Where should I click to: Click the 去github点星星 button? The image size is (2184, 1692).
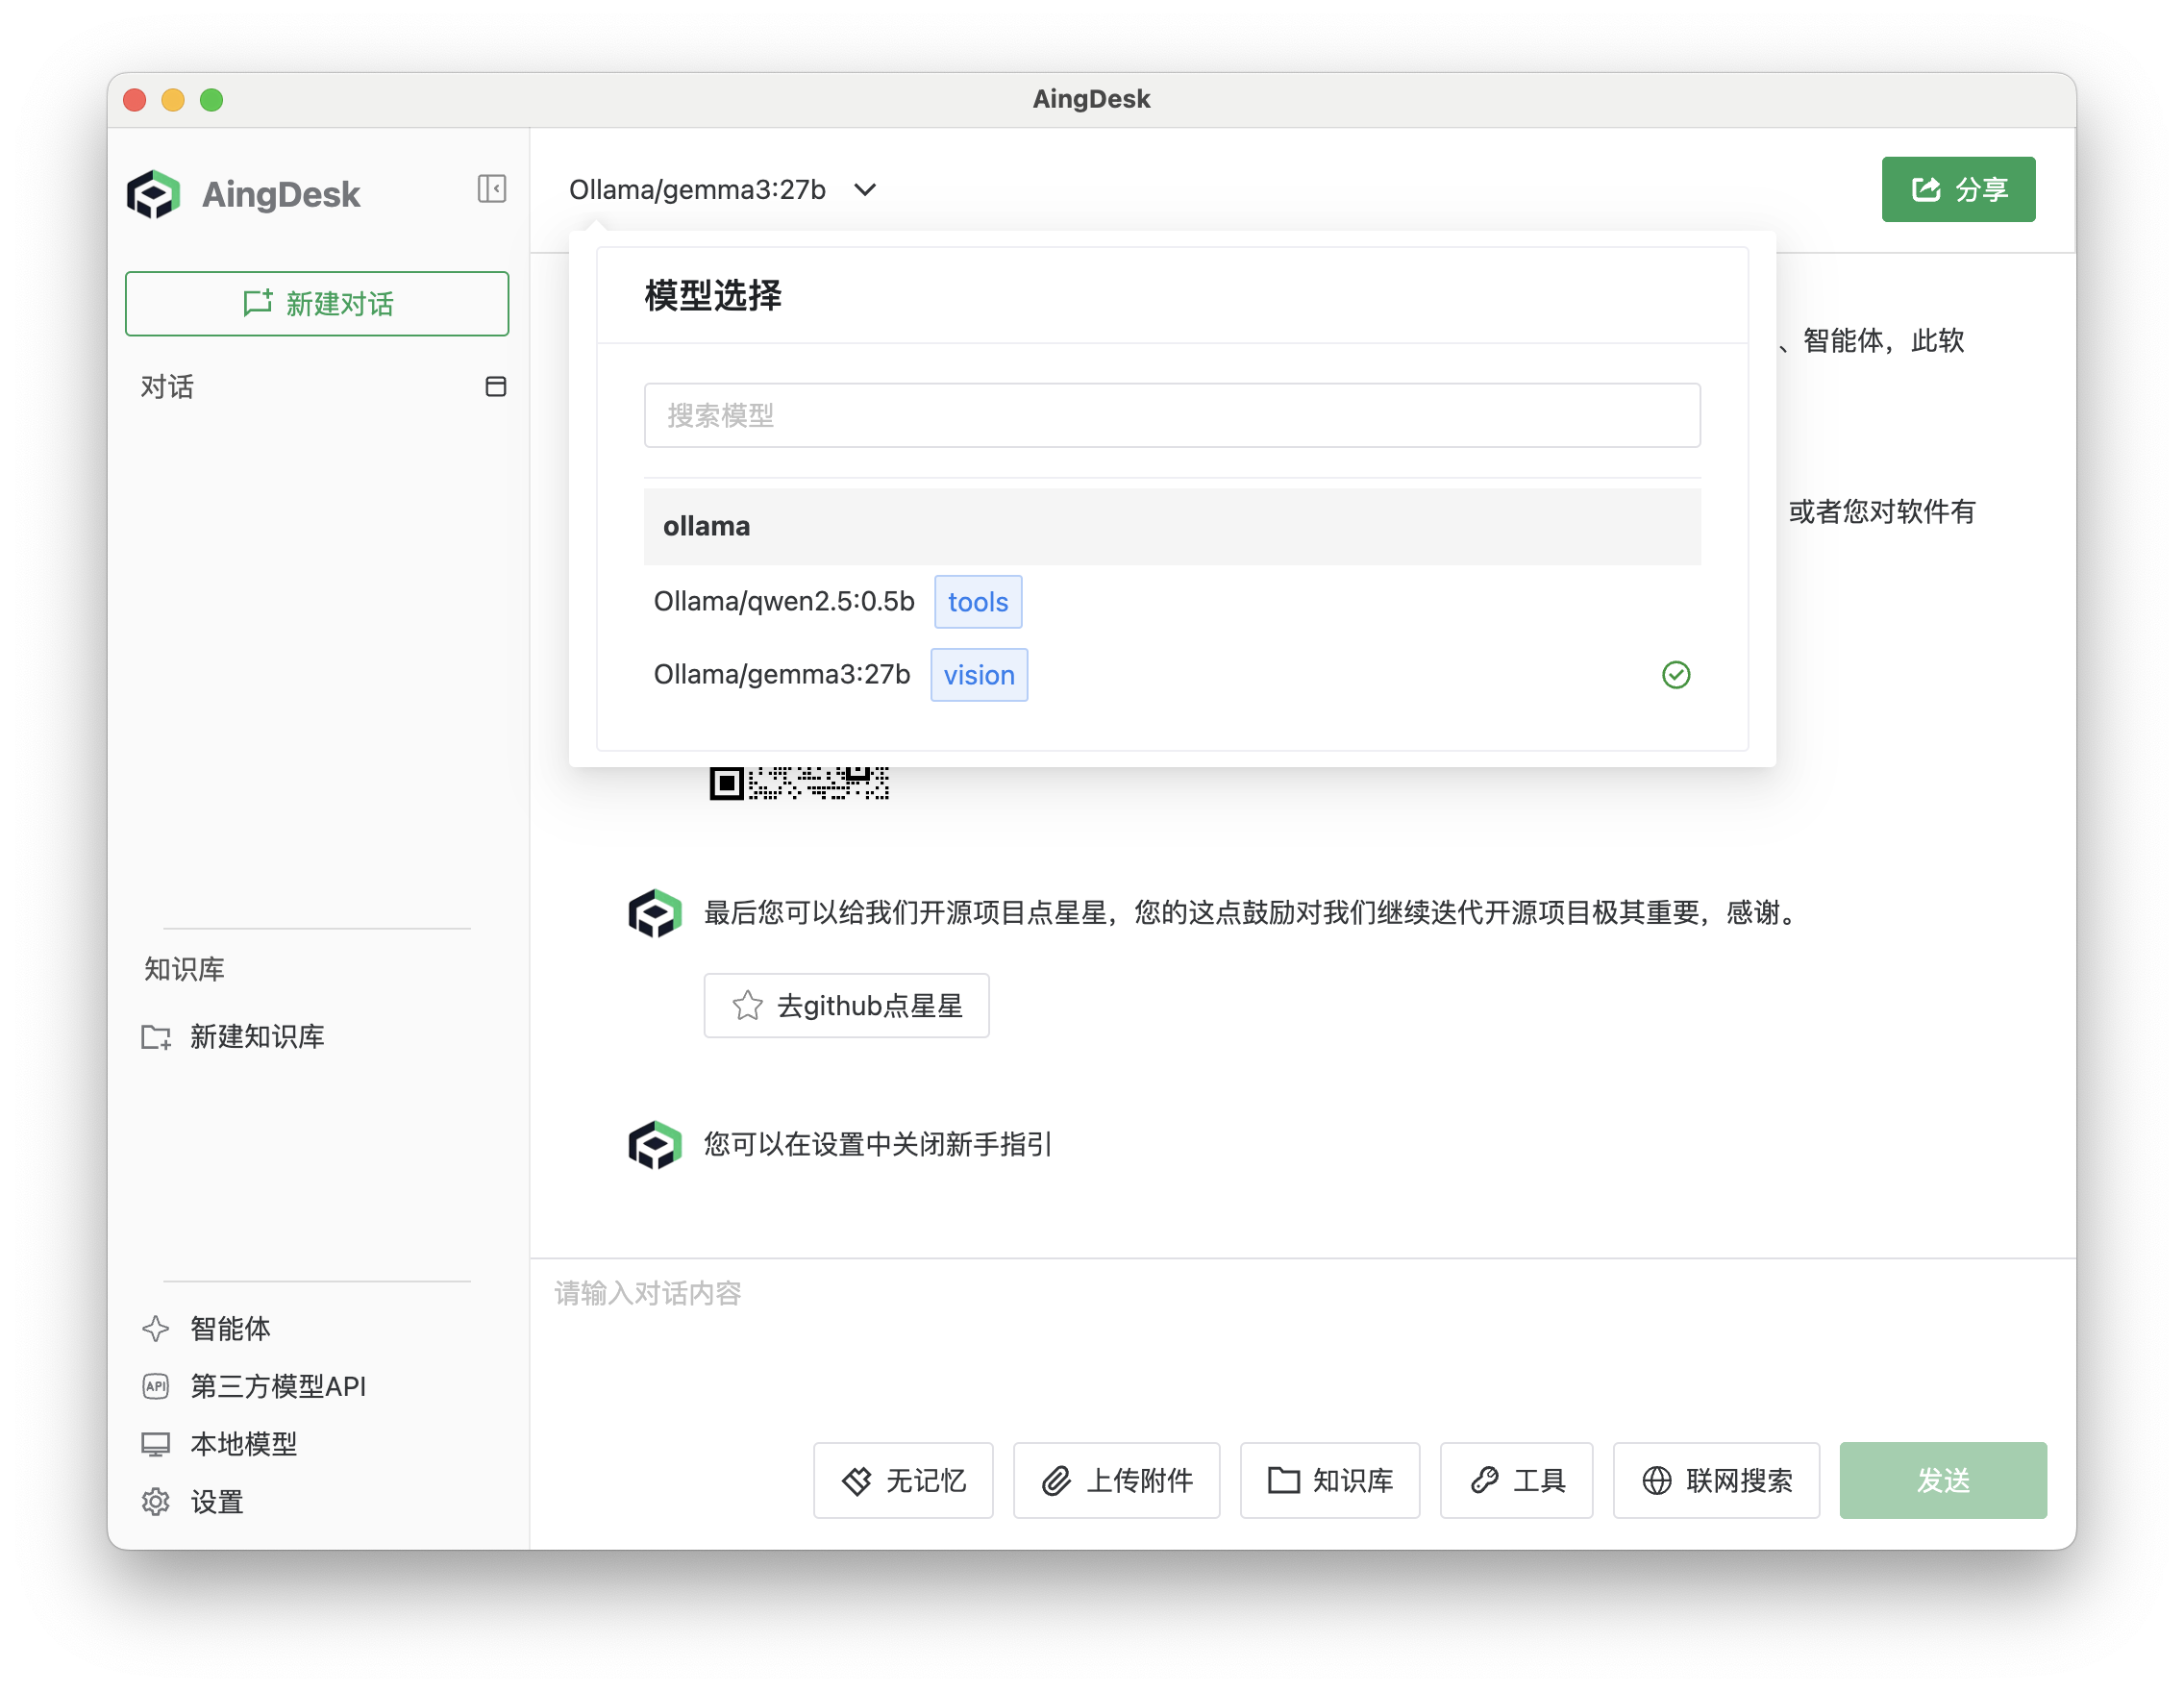coord(846,1005)
